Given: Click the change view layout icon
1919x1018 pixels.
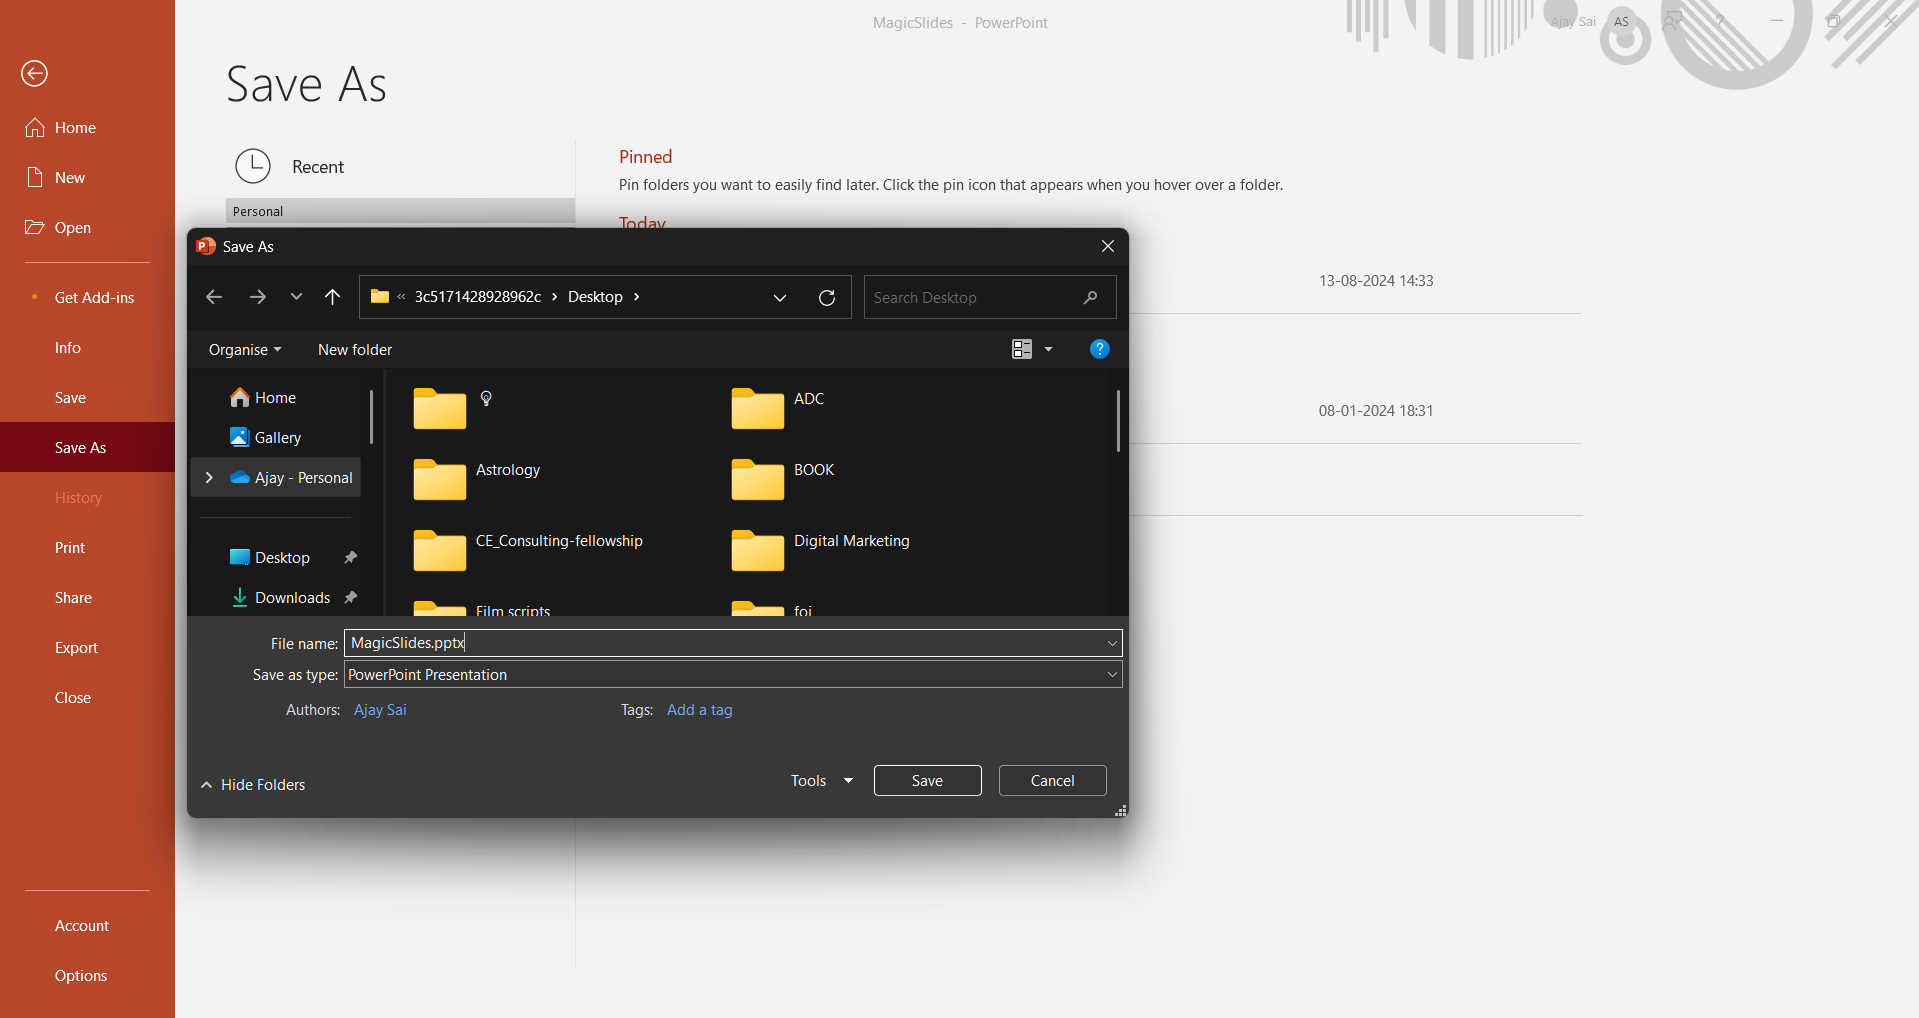Looking at the screenshot, I should click(1021, 349).
